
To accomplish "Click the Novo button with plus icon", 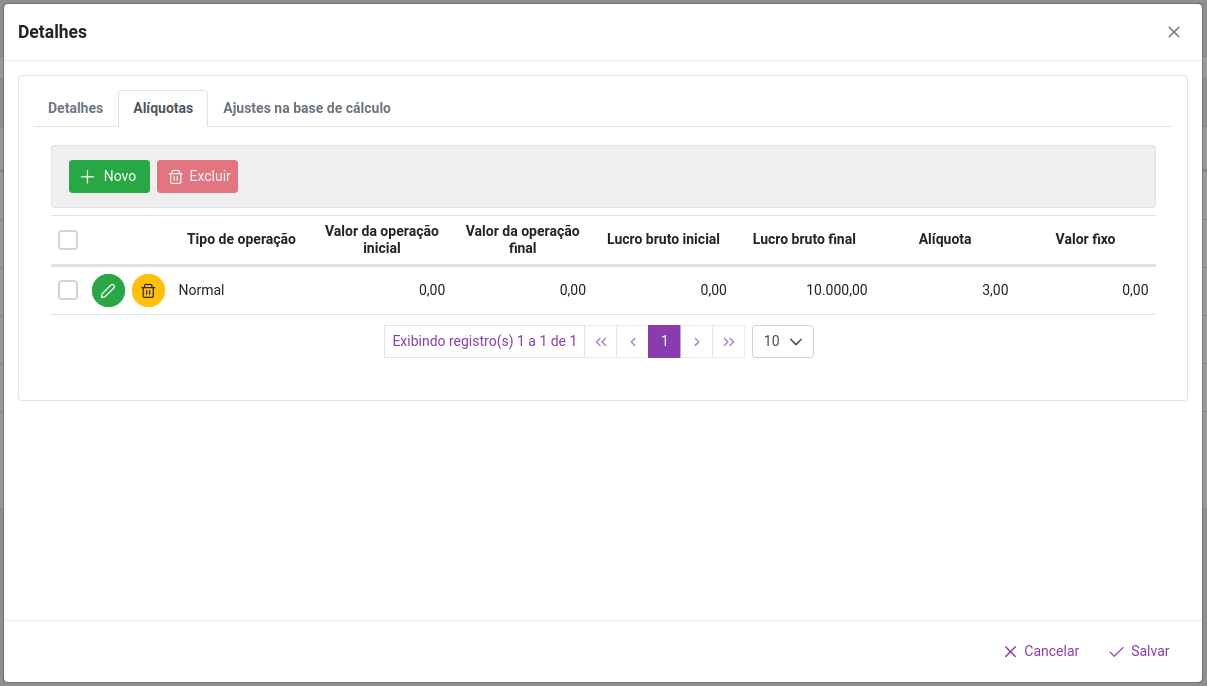I will [x=109, y=176].
